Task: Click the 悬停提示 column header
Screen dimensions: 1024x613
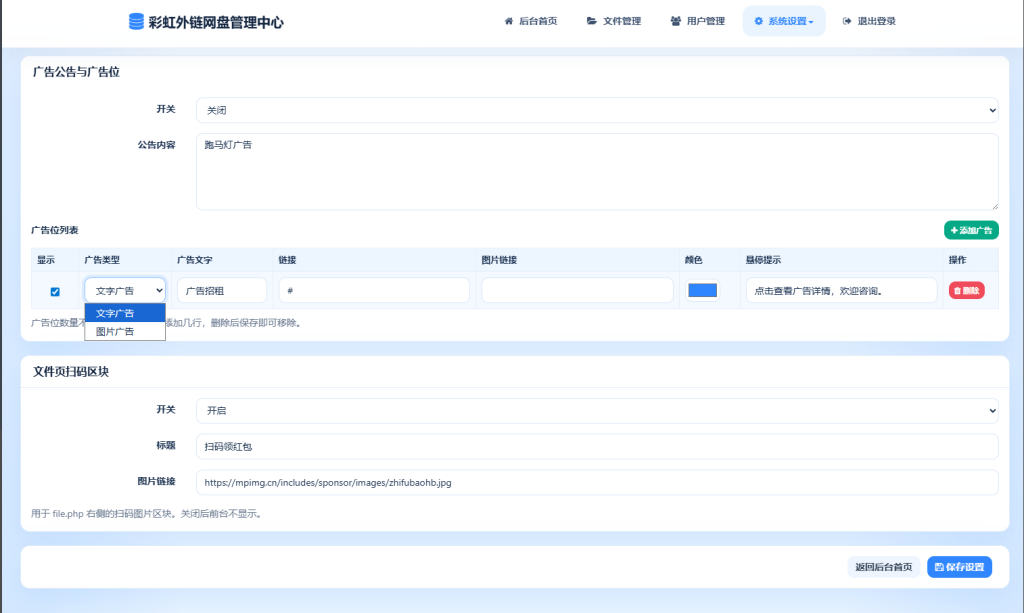Action: 763,260
